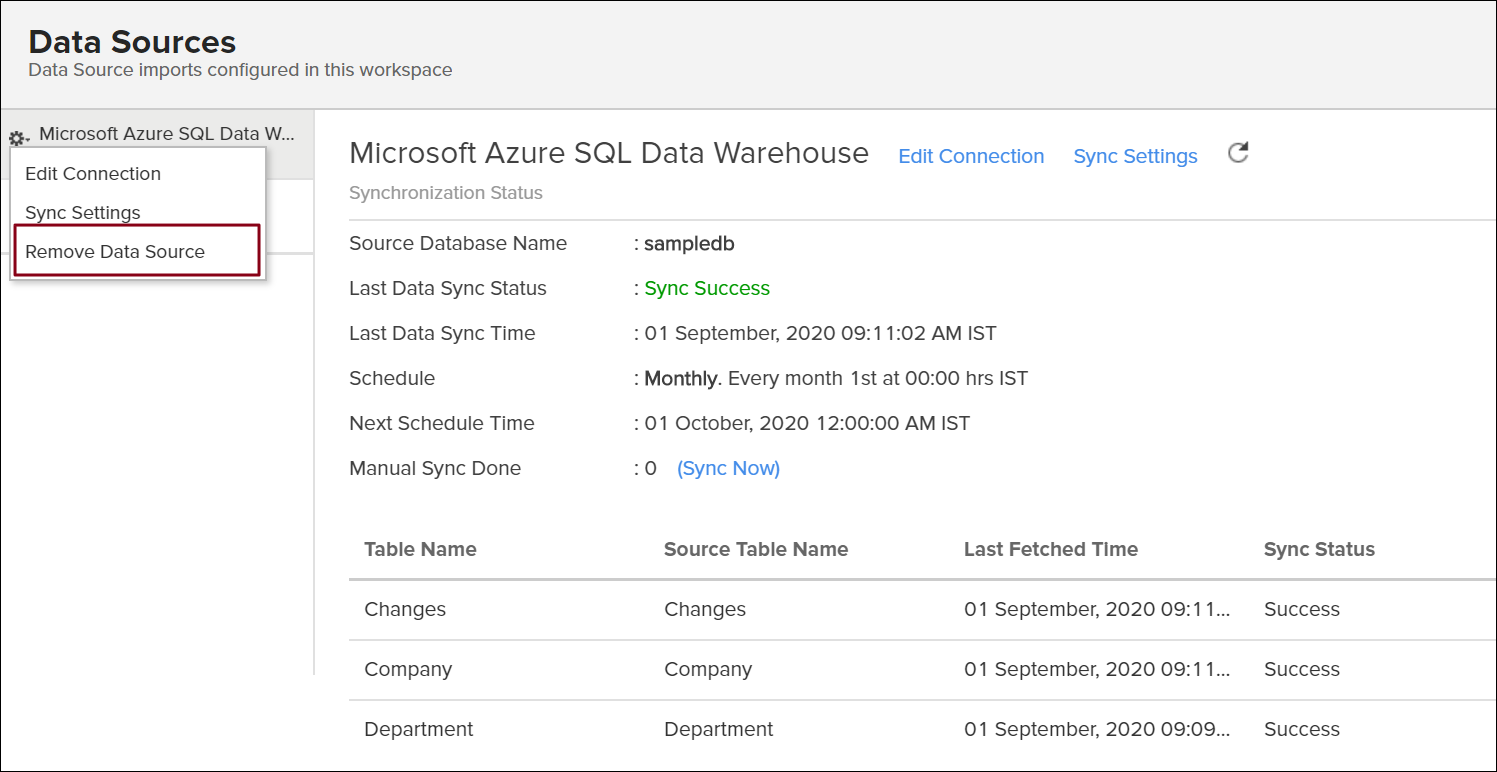This screenshot has width=1497, height=772.
Task: Click the Source Table Name column header
Action: click(756, 549)
